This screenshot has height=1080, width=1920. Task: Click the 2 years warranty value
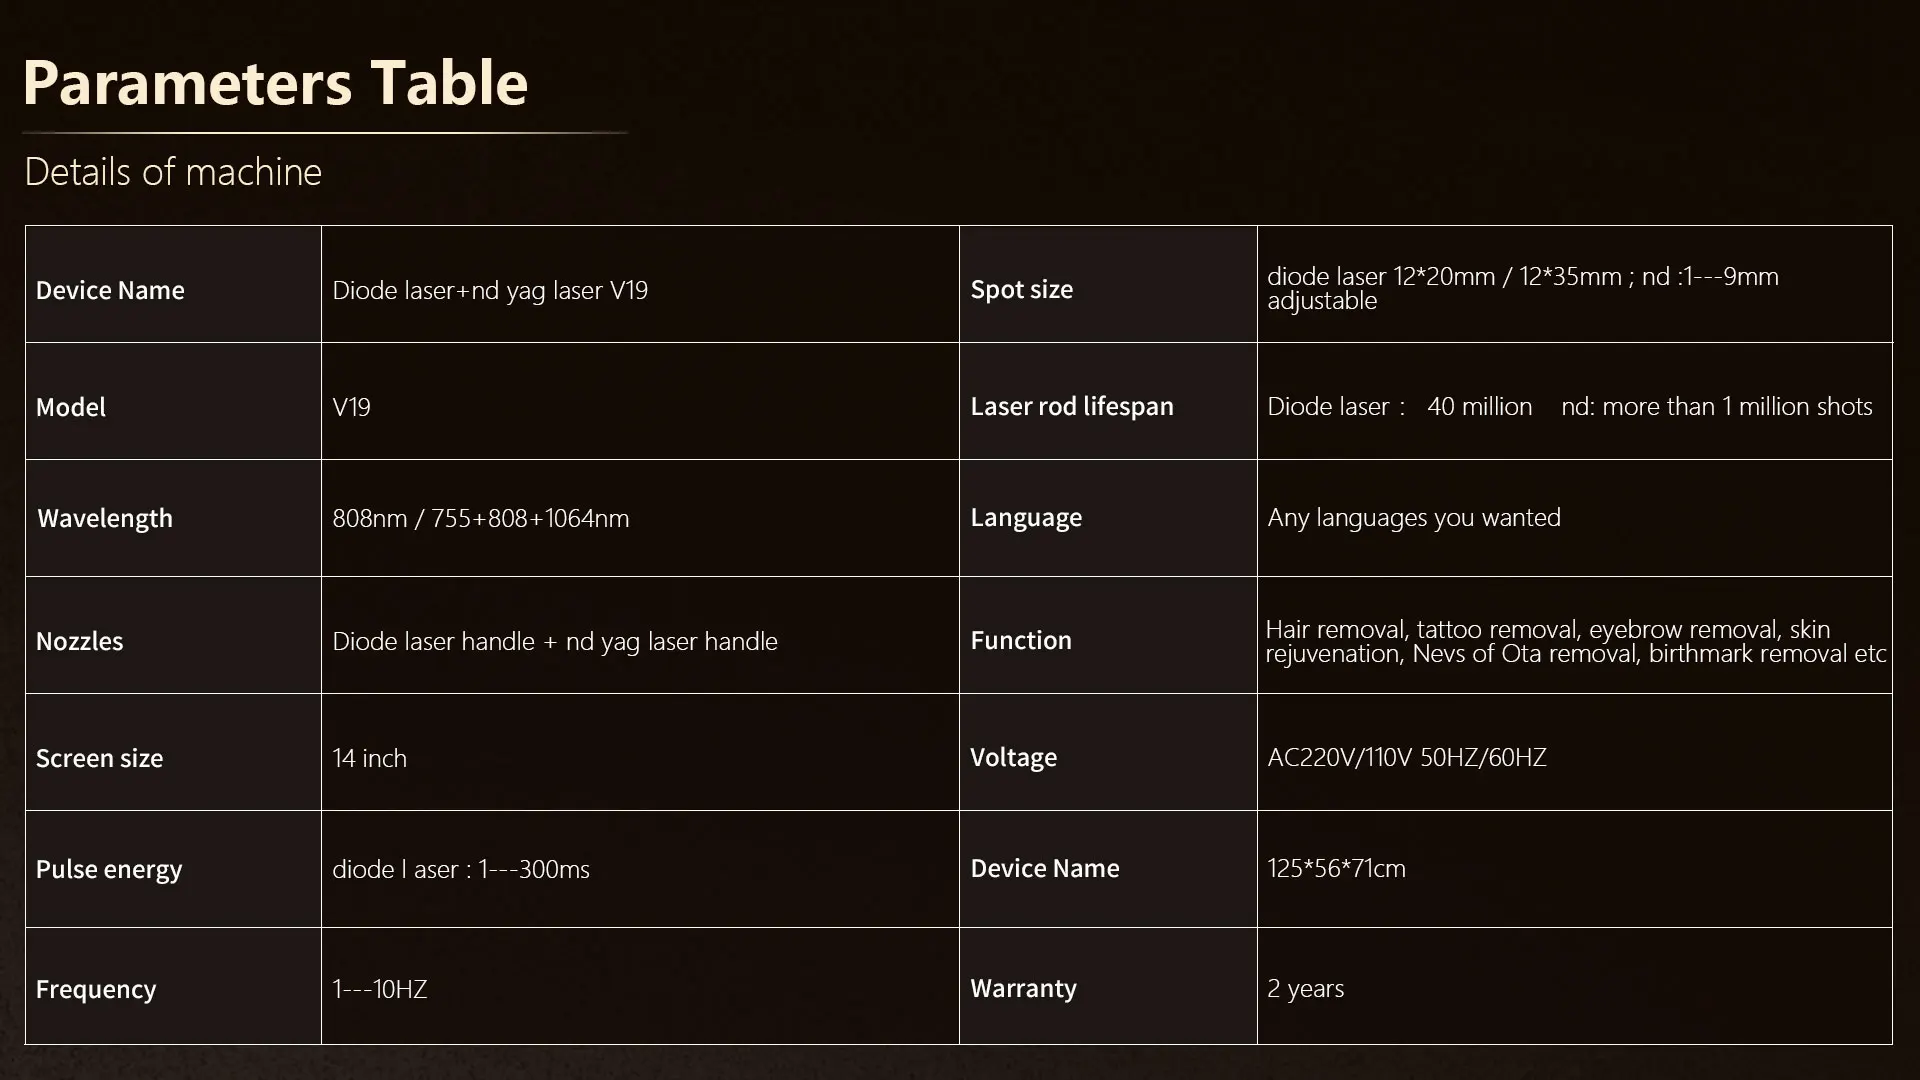coord(1306,988)
